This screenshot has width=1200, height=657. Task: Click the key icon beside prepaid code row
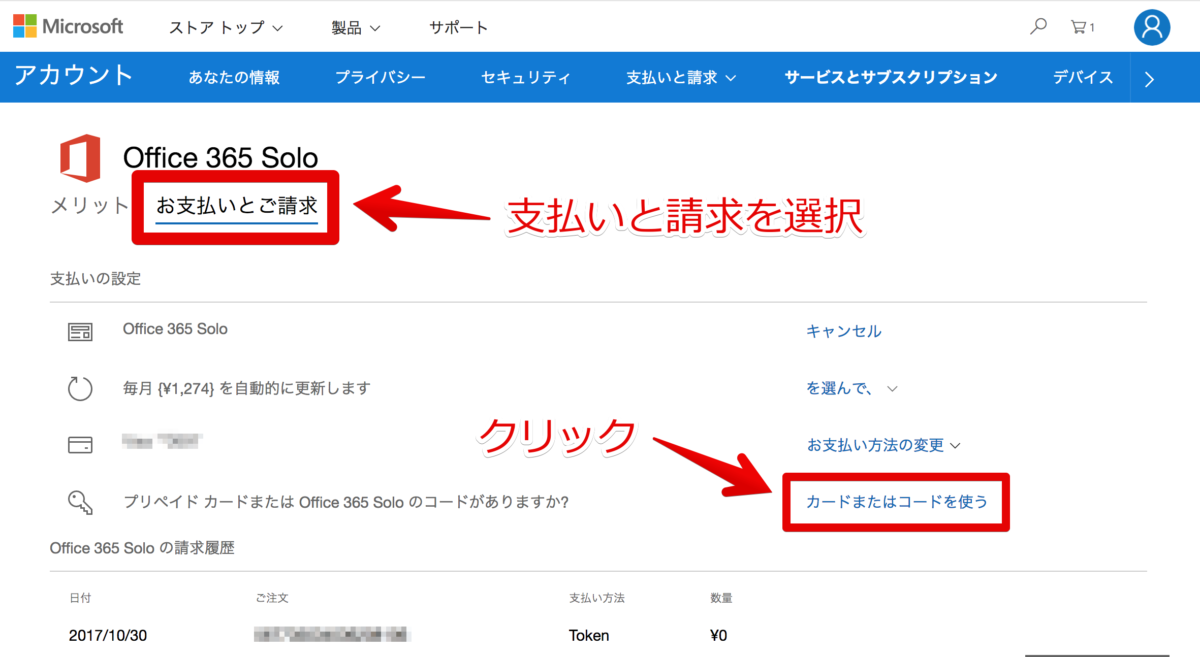(80, 501)
